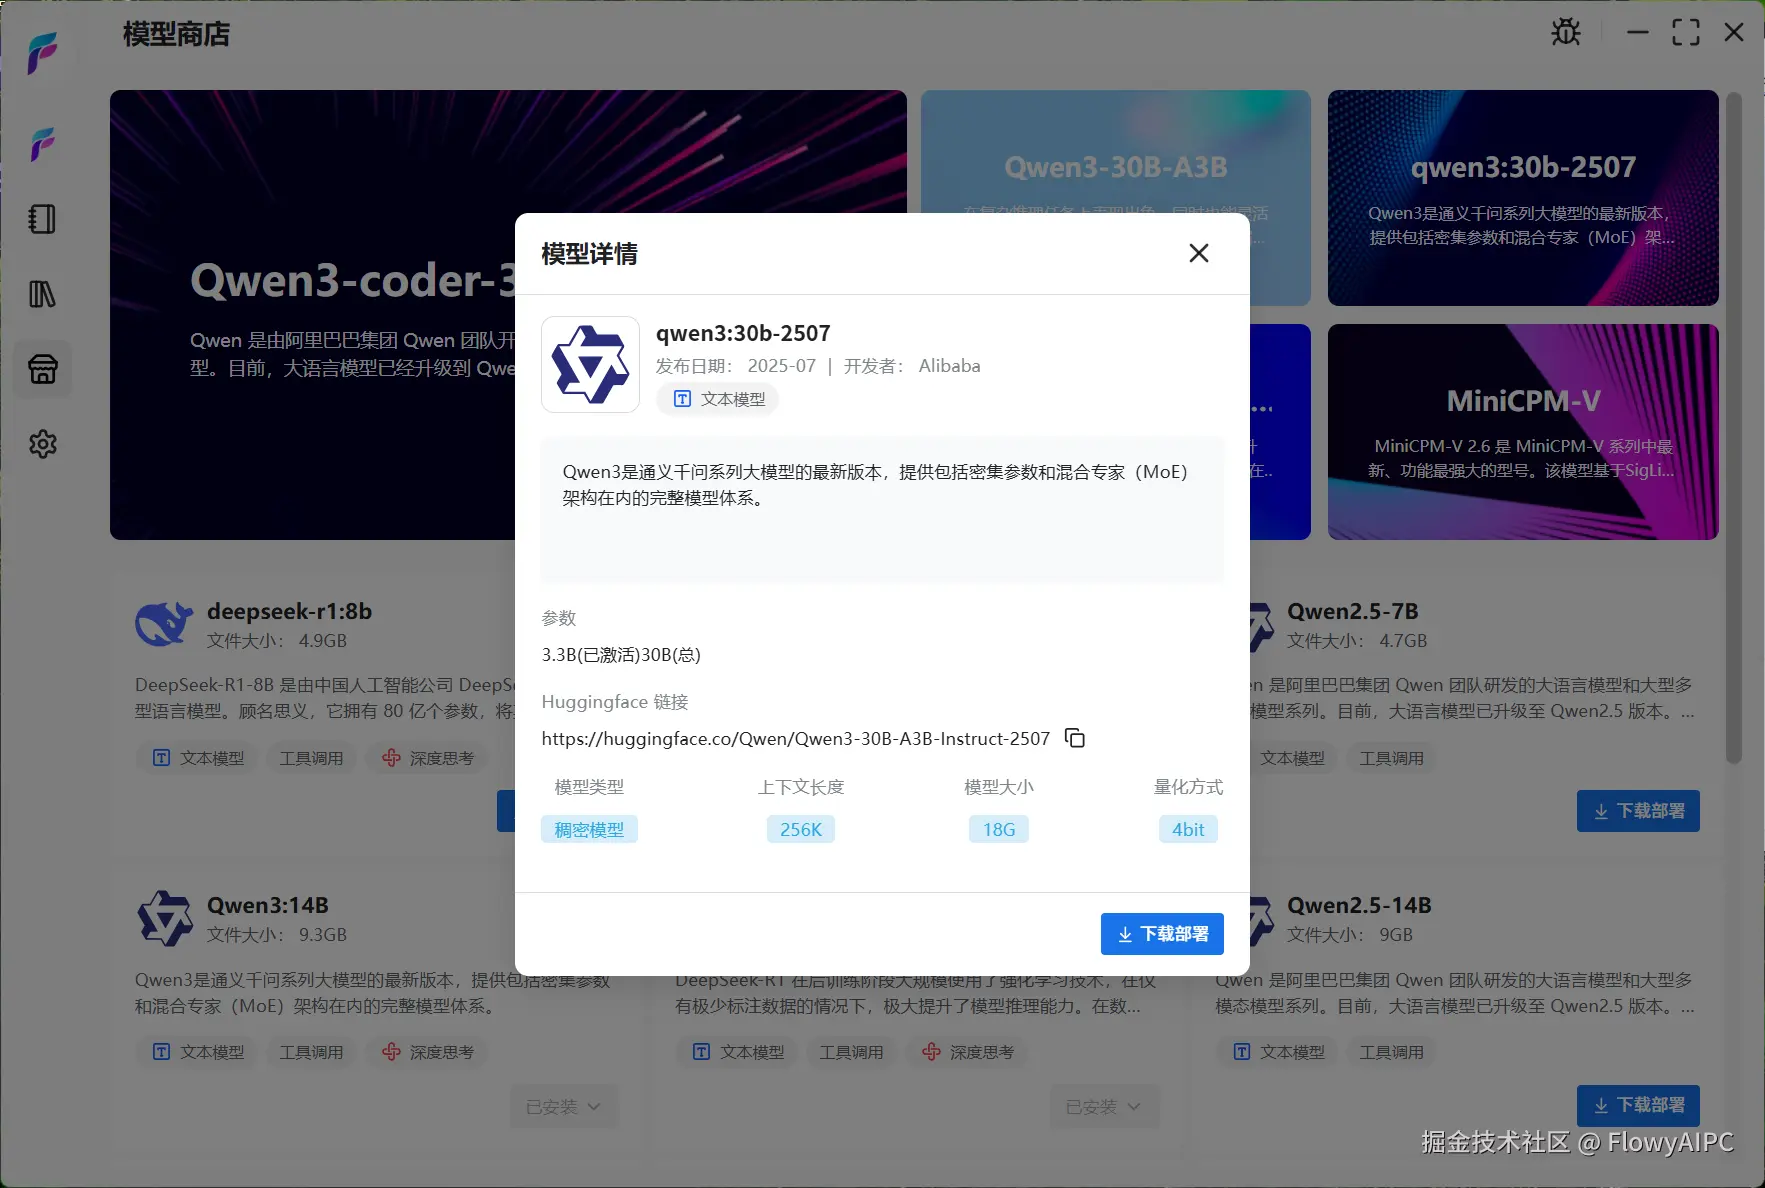Click 下载部署 on the Qwen2.5-7B card
The width and height of the screenshot is (1765, 1188).
(x=1638, y=811)
